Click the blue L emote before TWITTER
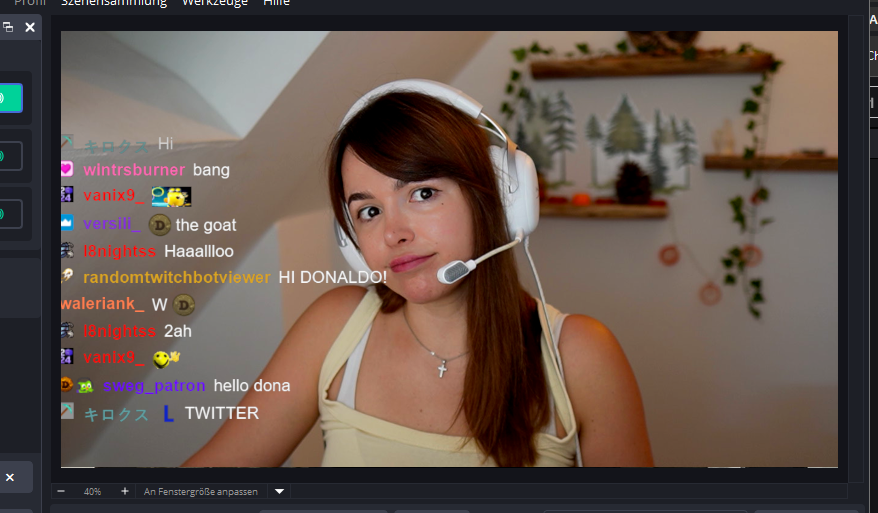The height and width of the screenshot is (513, 878). pos(168,413)
